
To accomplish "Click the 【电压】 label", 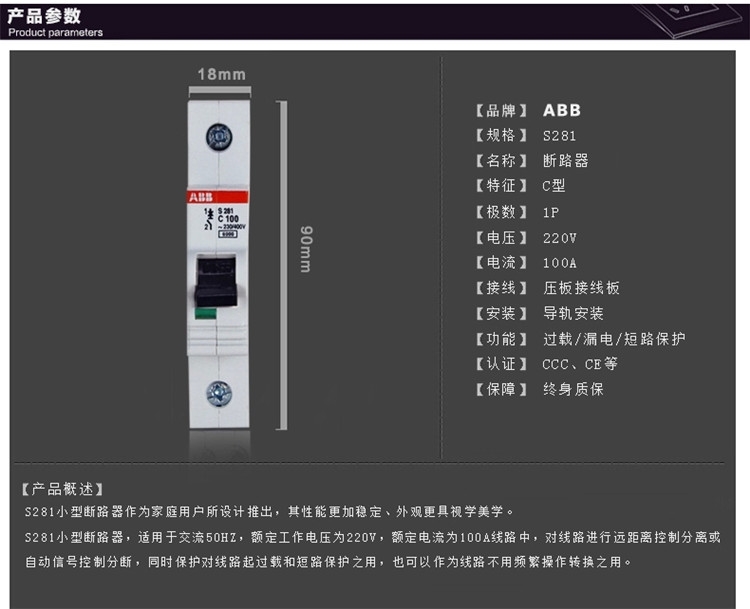I will (x=501, y=237).
